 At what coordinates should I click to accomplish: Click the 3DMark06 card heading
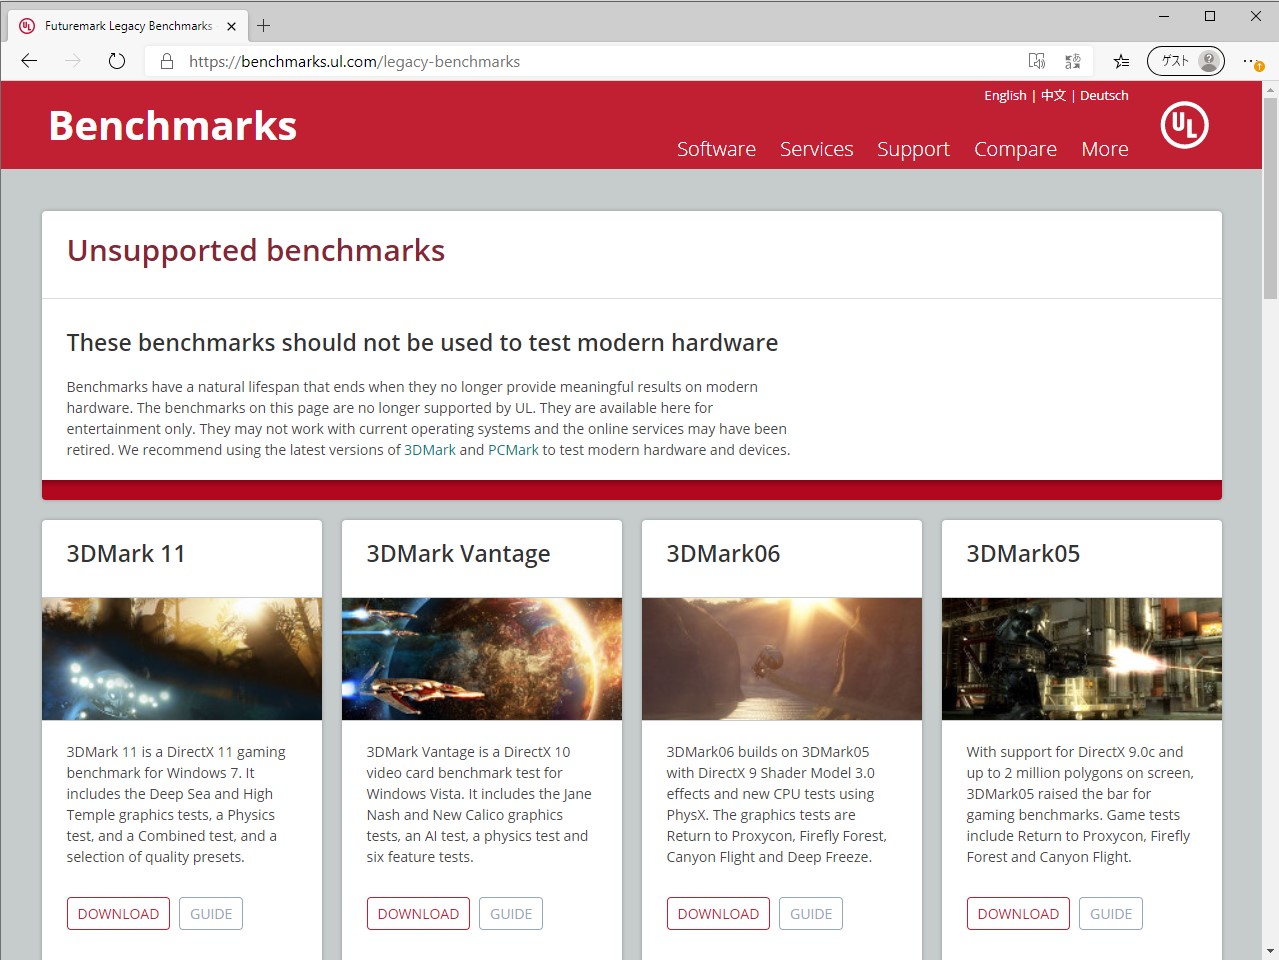[724, 554]
